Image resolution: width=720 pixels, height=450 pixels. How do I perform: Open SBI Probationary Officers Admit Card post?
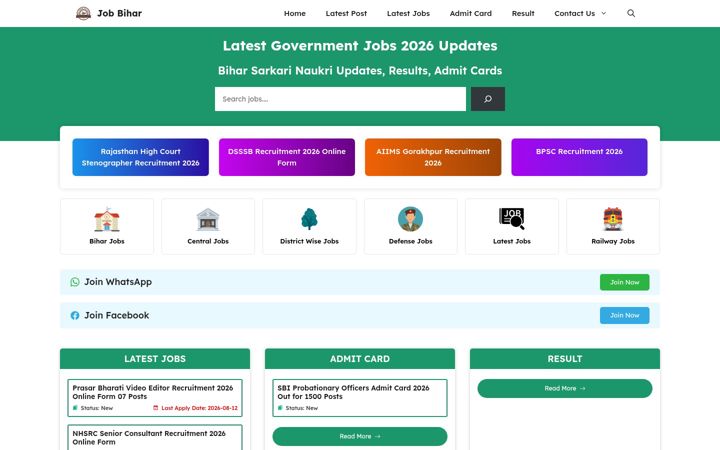coord(353,392)
